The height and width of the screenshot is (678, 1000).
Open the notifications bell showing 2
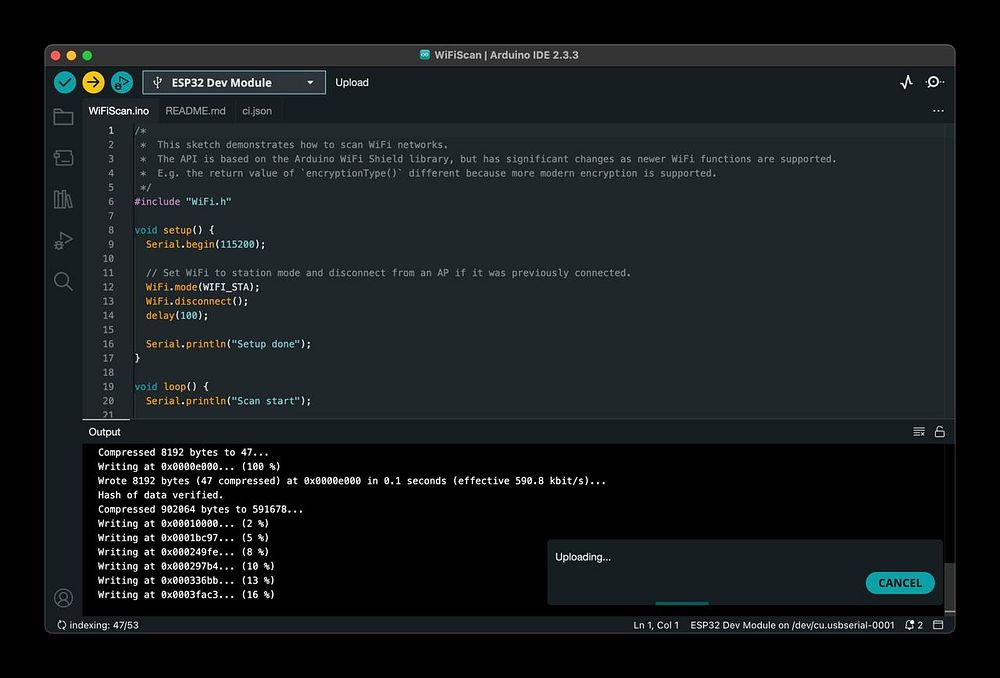pos(914,625)
